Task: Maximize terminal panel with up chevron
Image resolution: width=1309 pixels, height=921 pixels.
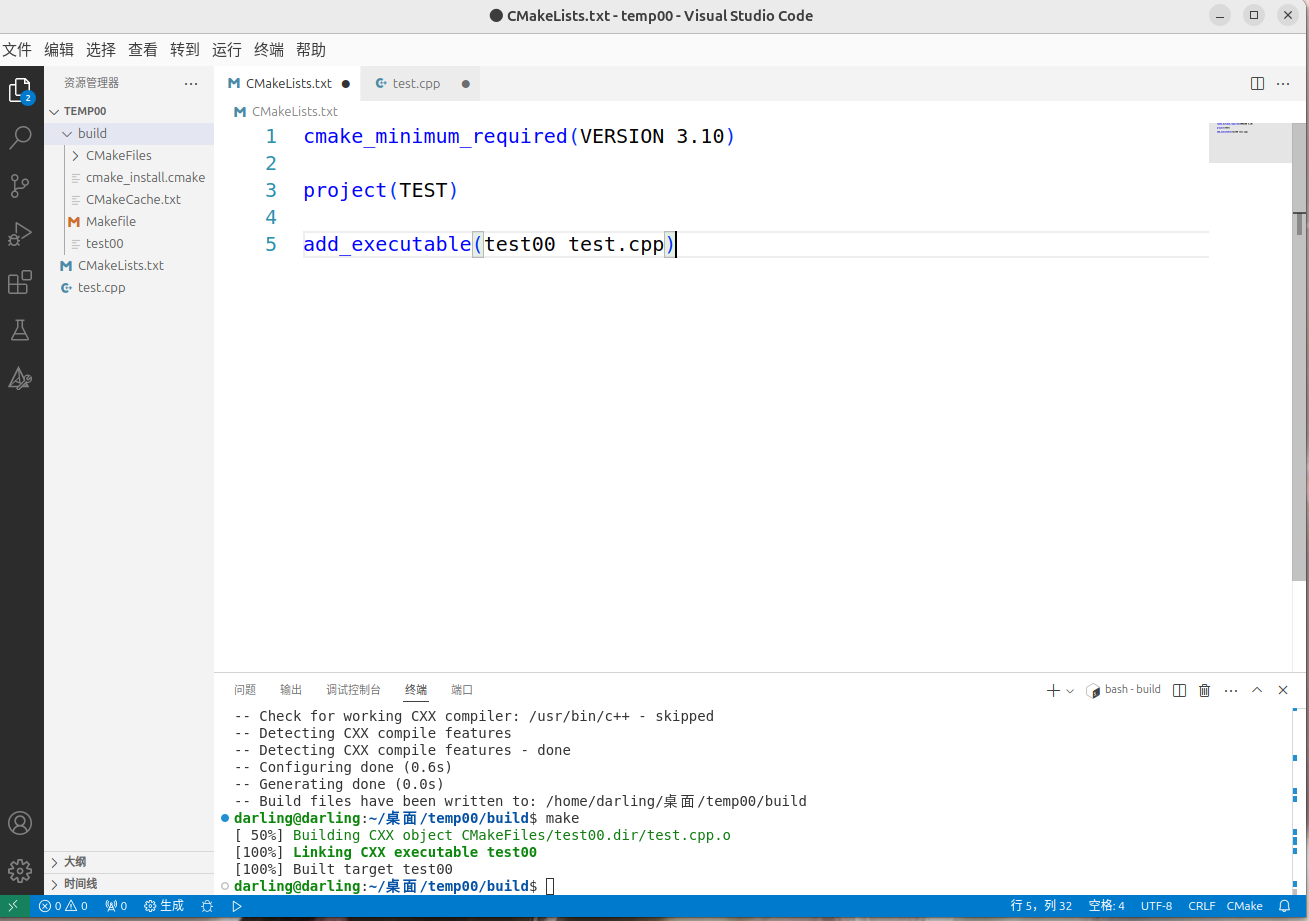Action: [x=1257, y=690]
